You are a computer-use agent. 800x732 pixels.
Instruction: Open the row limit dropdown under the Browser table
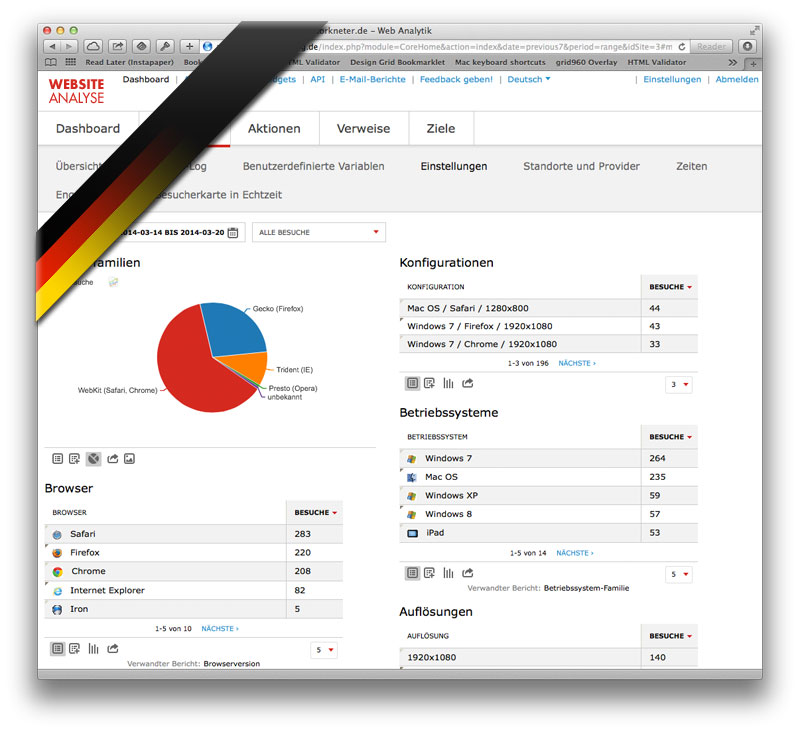(x=324, y=650)
